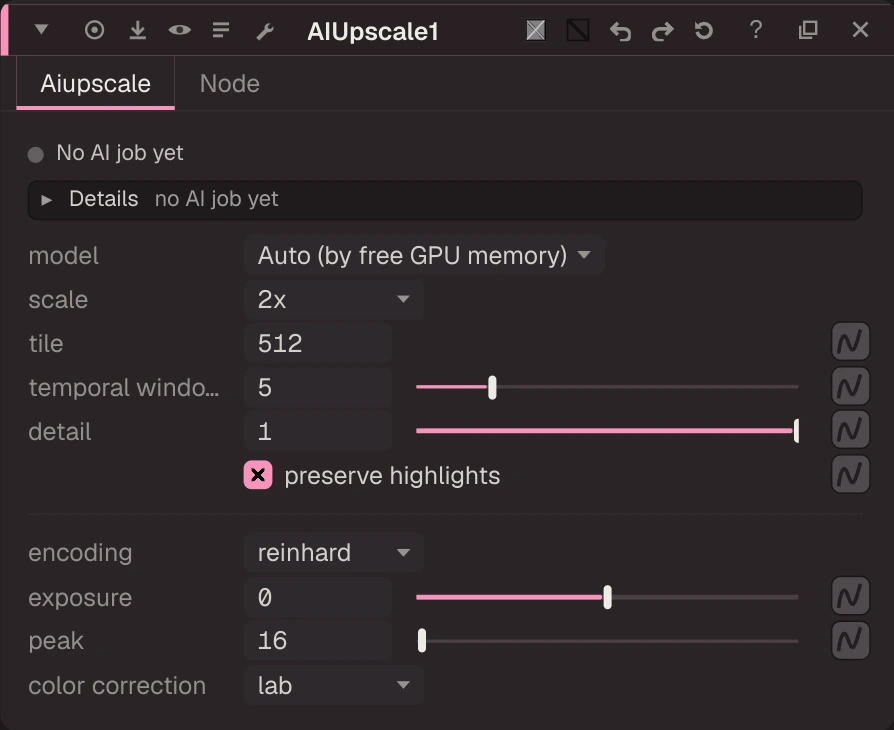The height and width of the screenshot is (730, 894).
Task: Open animation menu for peak
Action: click(x=850, y=640)
